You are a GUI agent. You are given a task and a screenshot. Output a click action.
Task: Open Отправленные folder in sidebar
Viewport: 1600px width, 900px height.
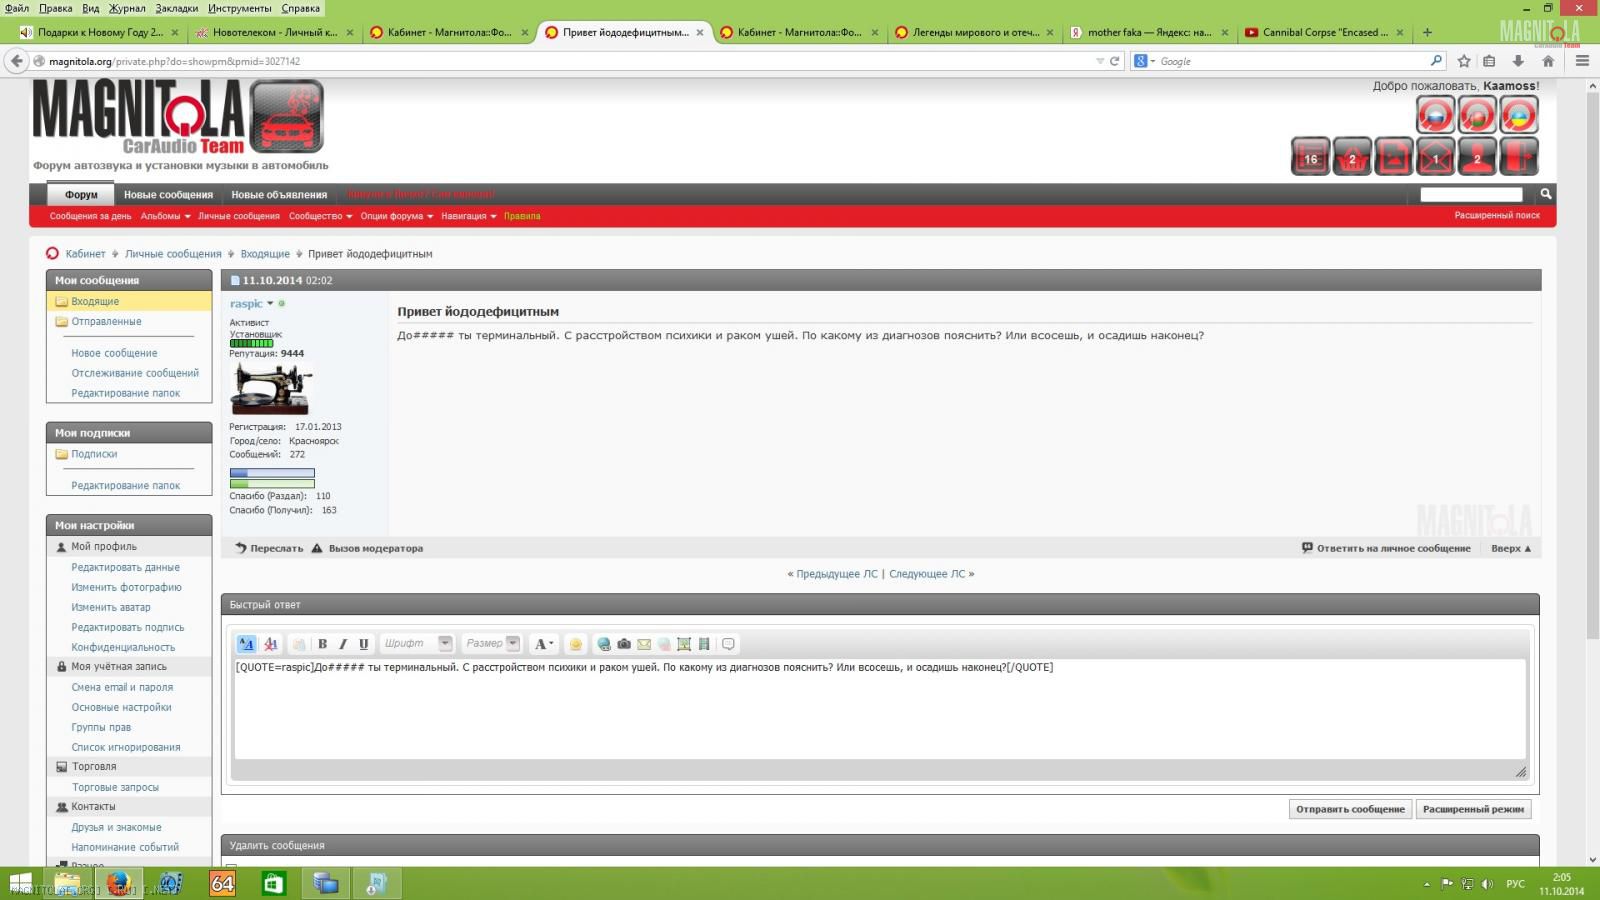(106, 322)
